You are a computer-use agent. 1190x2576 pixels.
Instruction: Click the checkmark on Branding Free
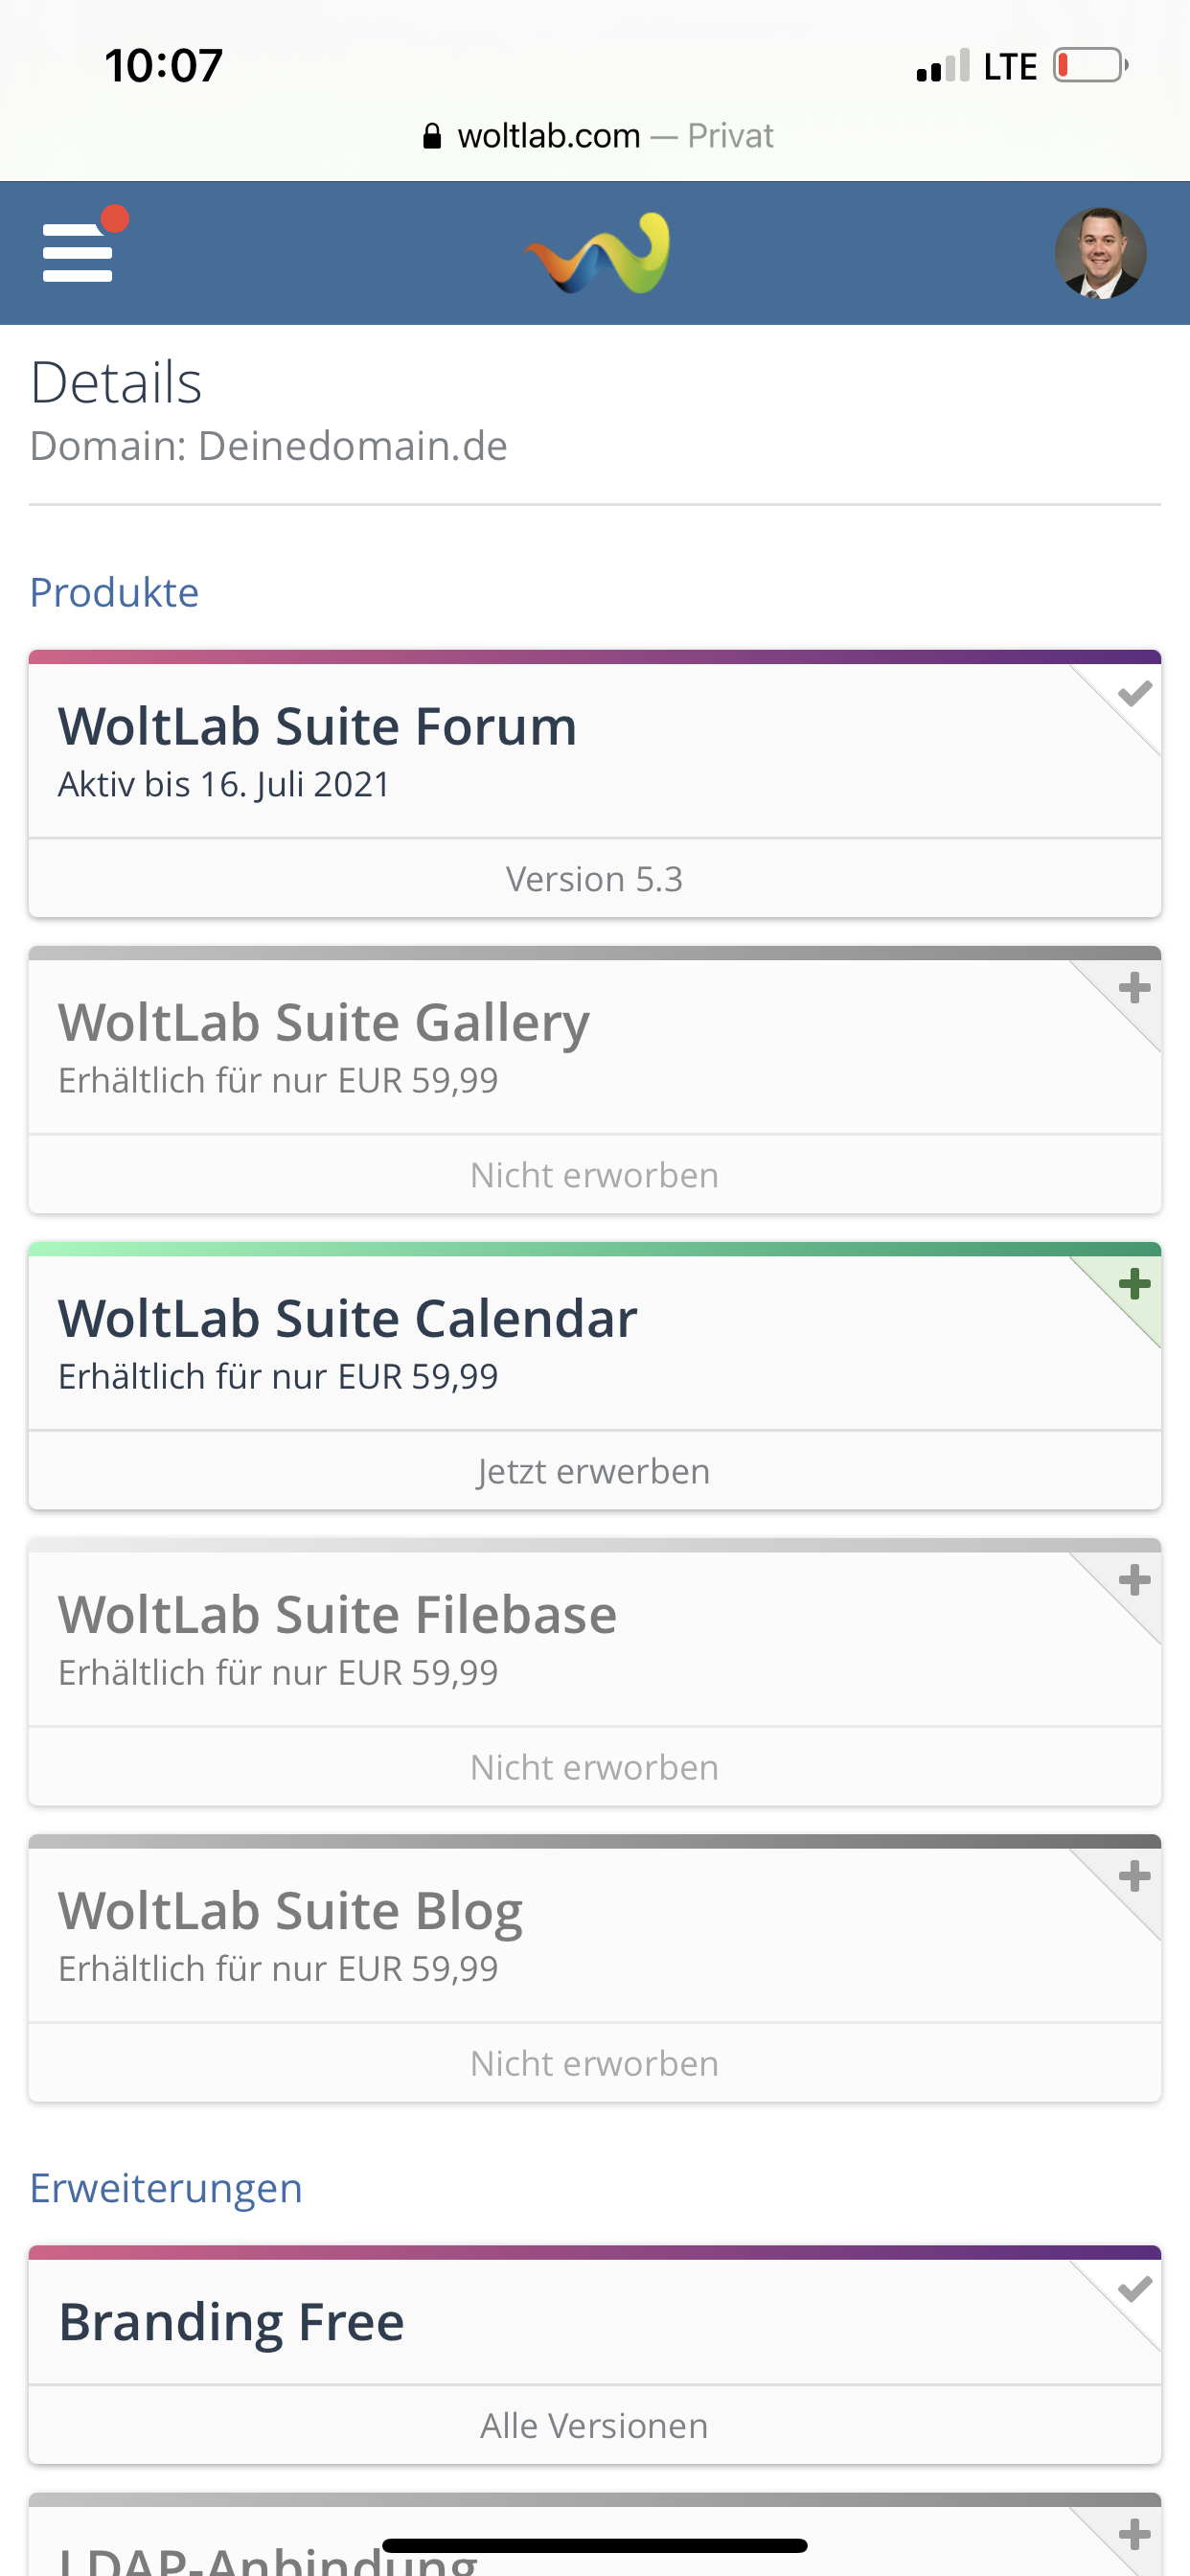click(x=1134, y=2289)
